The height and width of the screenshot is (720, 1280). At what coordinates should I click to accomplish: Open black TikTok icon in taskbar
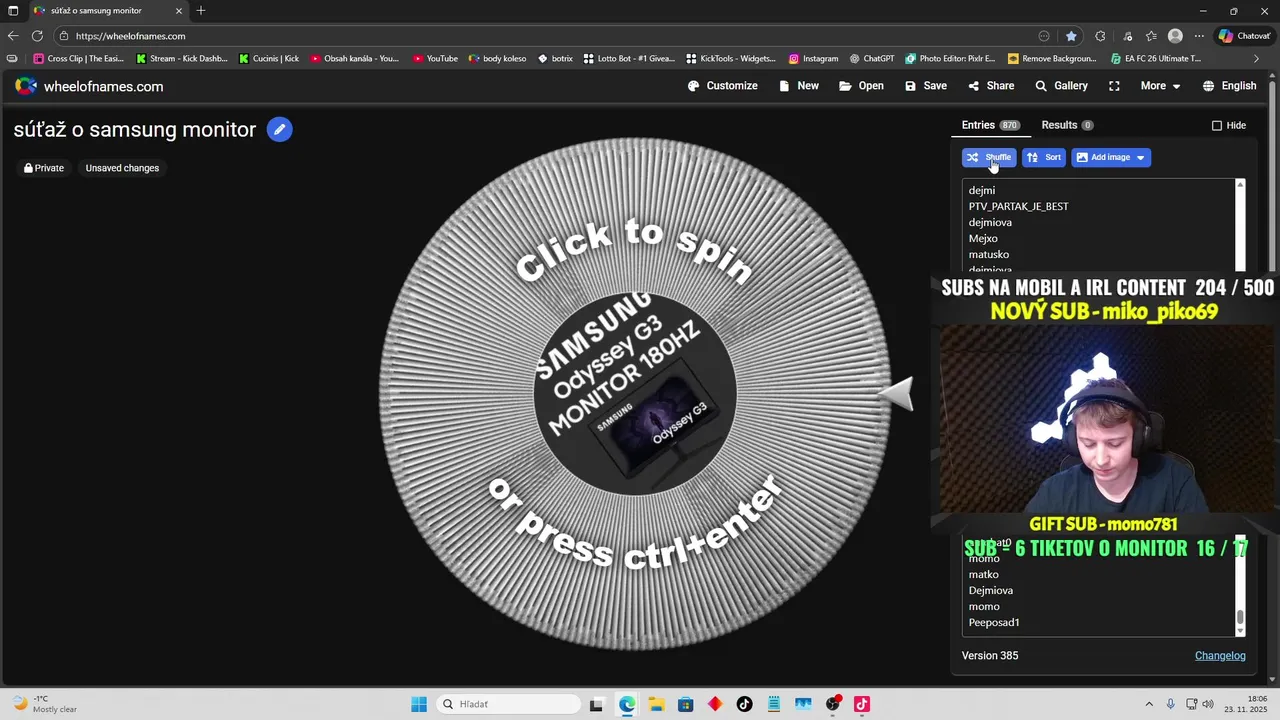(x=744, y=704)
